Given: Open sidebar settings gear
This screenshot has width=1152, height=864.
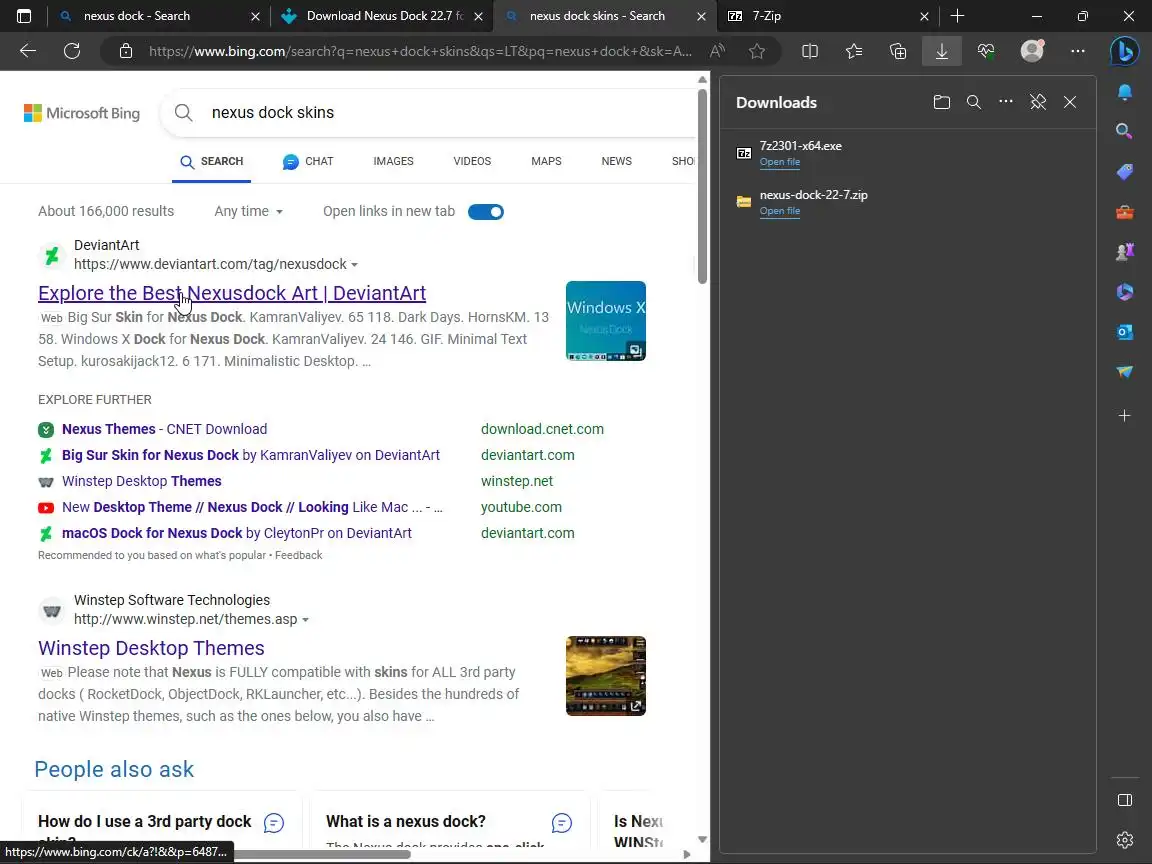Looking at the screenshot, I should click(1125, 840).
